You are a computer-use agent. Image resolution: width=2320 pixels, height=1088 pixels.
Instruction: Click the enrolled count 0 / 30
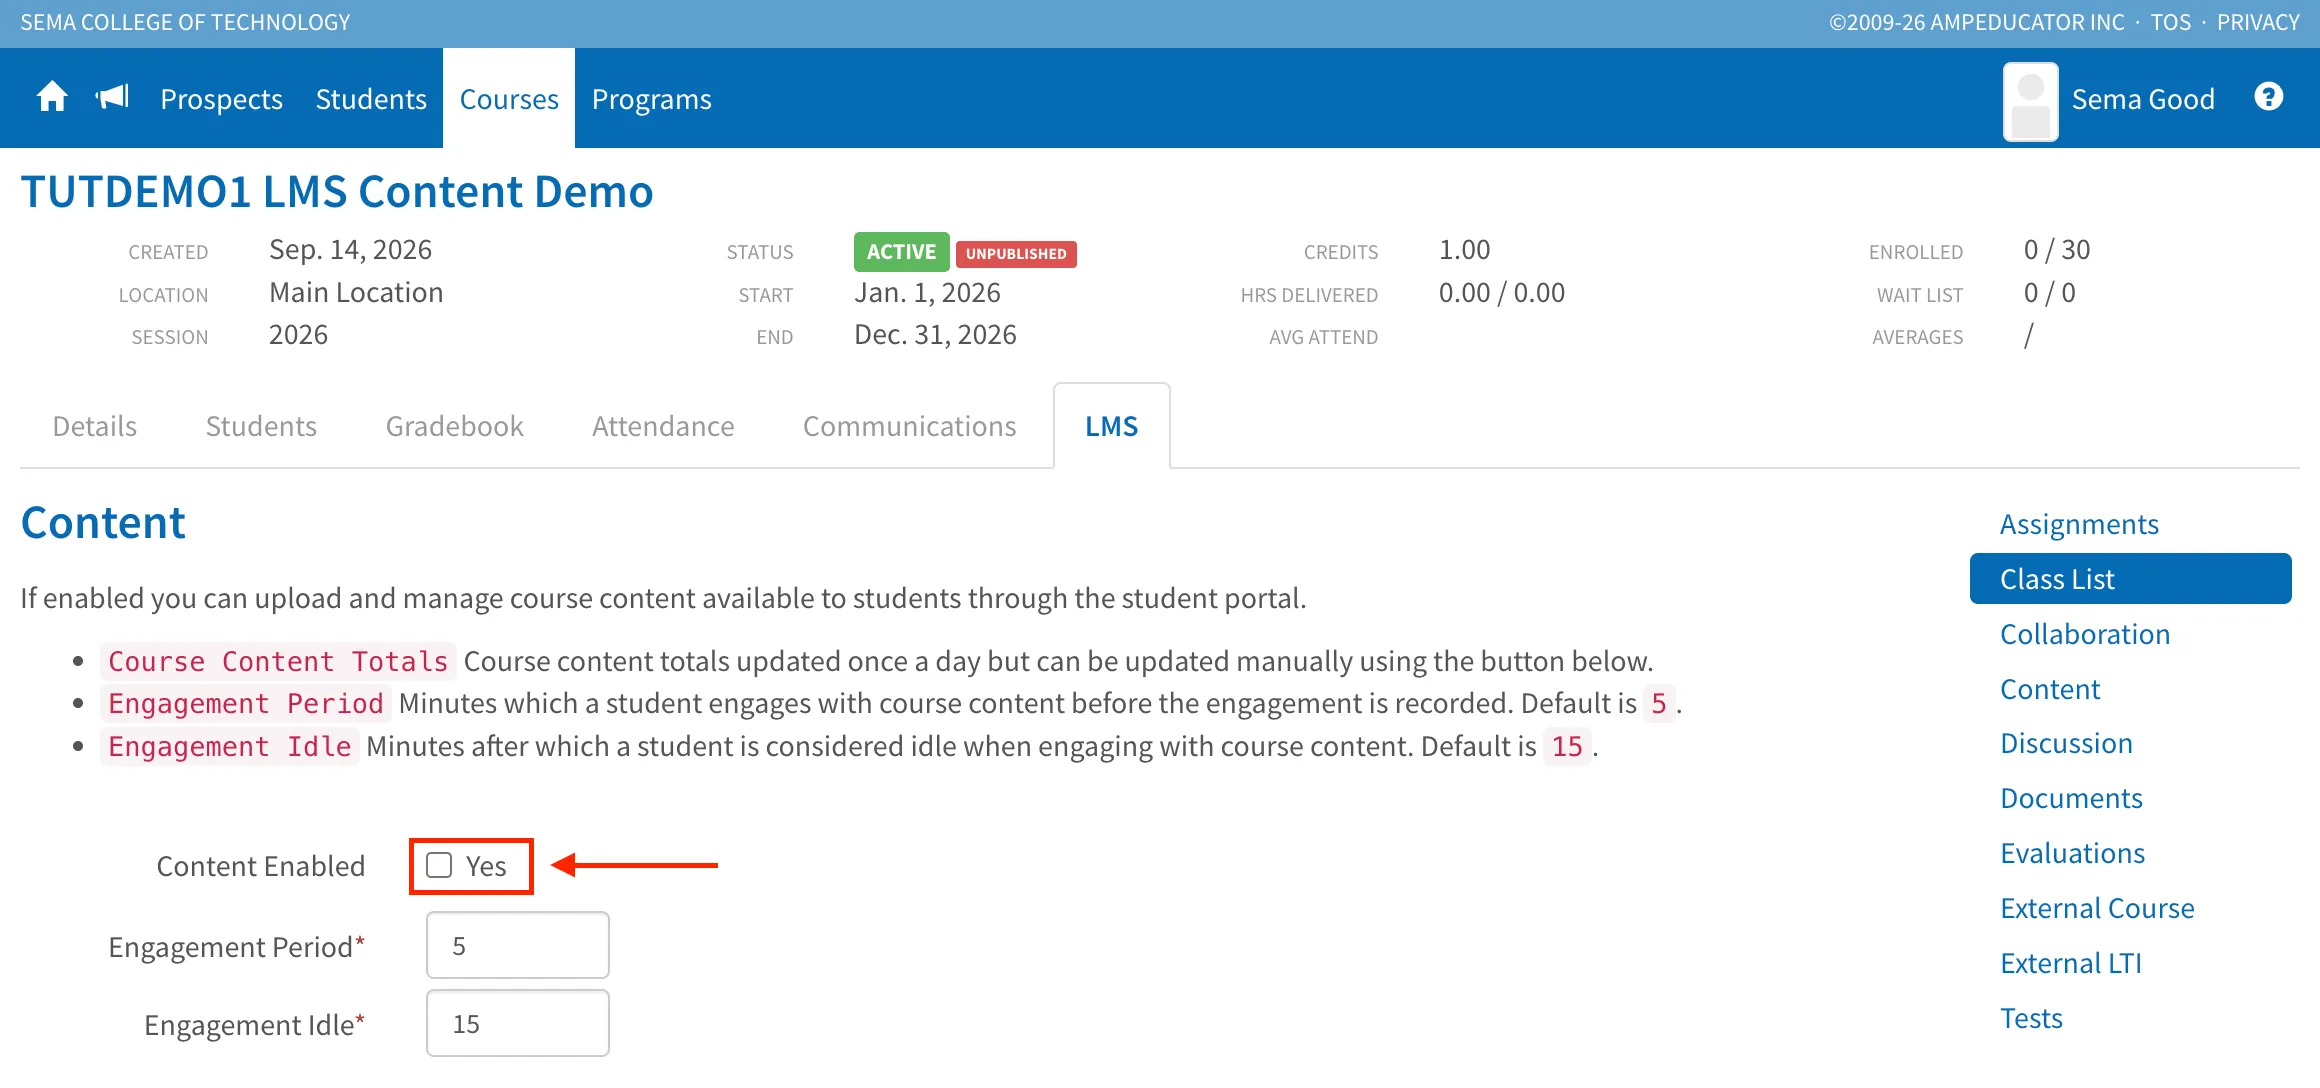pyautogui.click(x=2057, y=250)
